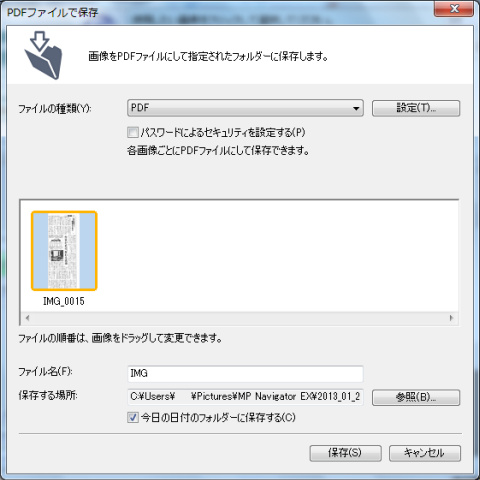Click the dialog title PDFファイルで保存

[53, 12]
